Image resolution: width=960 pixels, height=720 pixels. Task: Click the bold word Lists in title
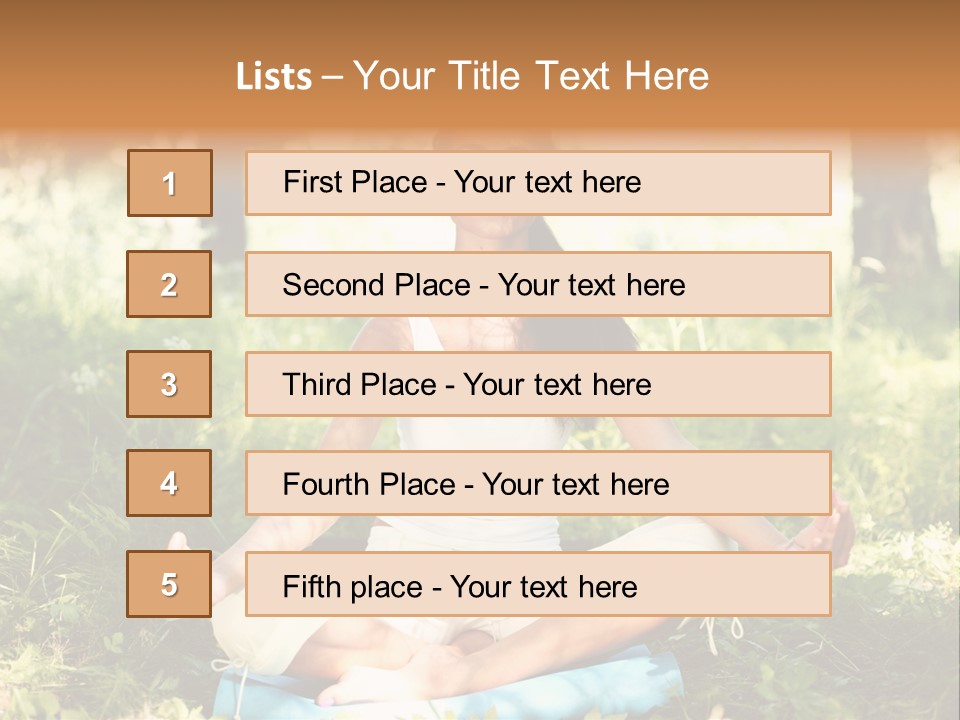[x=274, y=77]
